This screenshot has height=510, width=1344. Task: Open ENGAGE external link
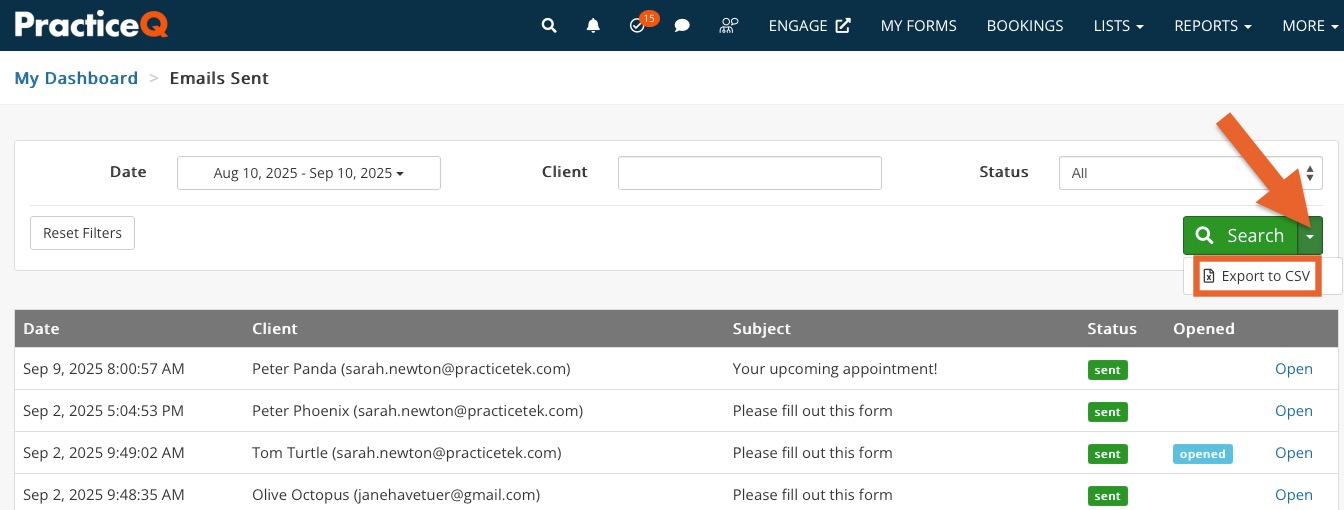[x=809, y=26]
